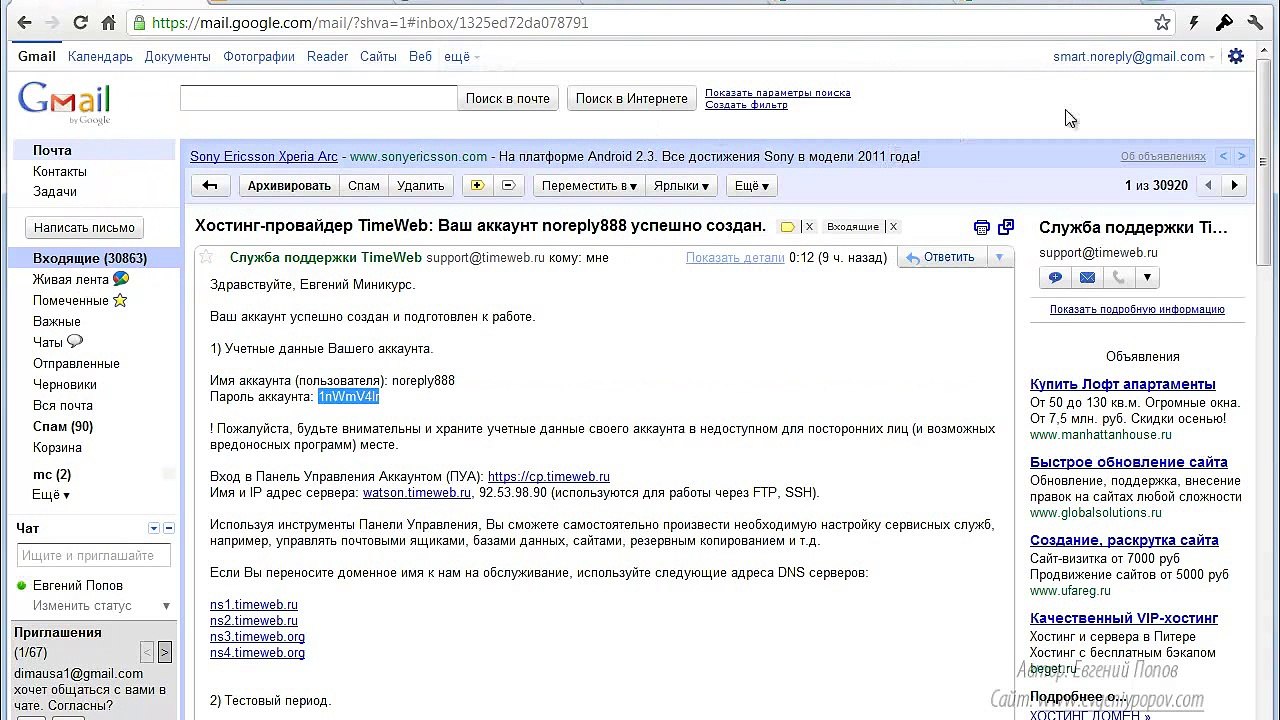Click the Написать письмо compose button
Viewport: 1280px width, 720px height.
point(84,227)
